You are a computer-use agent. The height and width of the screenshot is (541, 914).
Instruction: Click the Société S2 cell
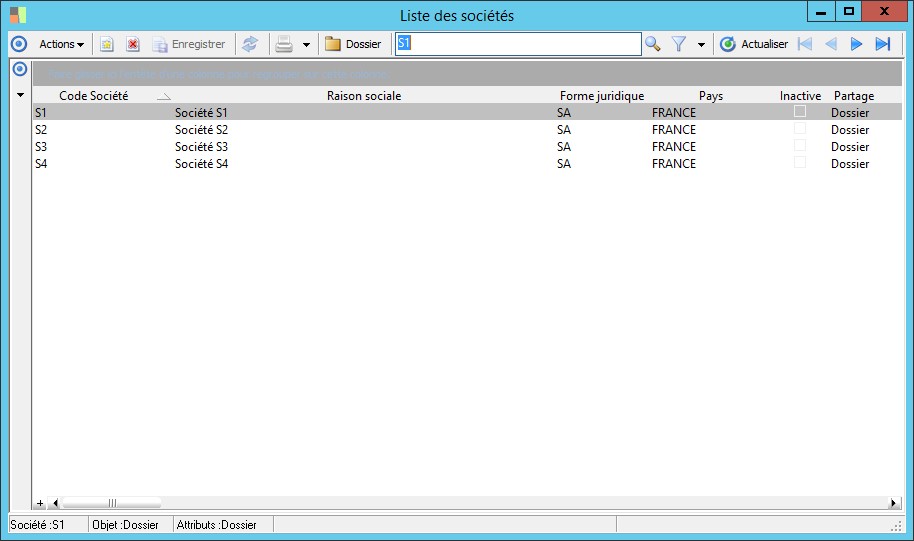pos(201,129)
